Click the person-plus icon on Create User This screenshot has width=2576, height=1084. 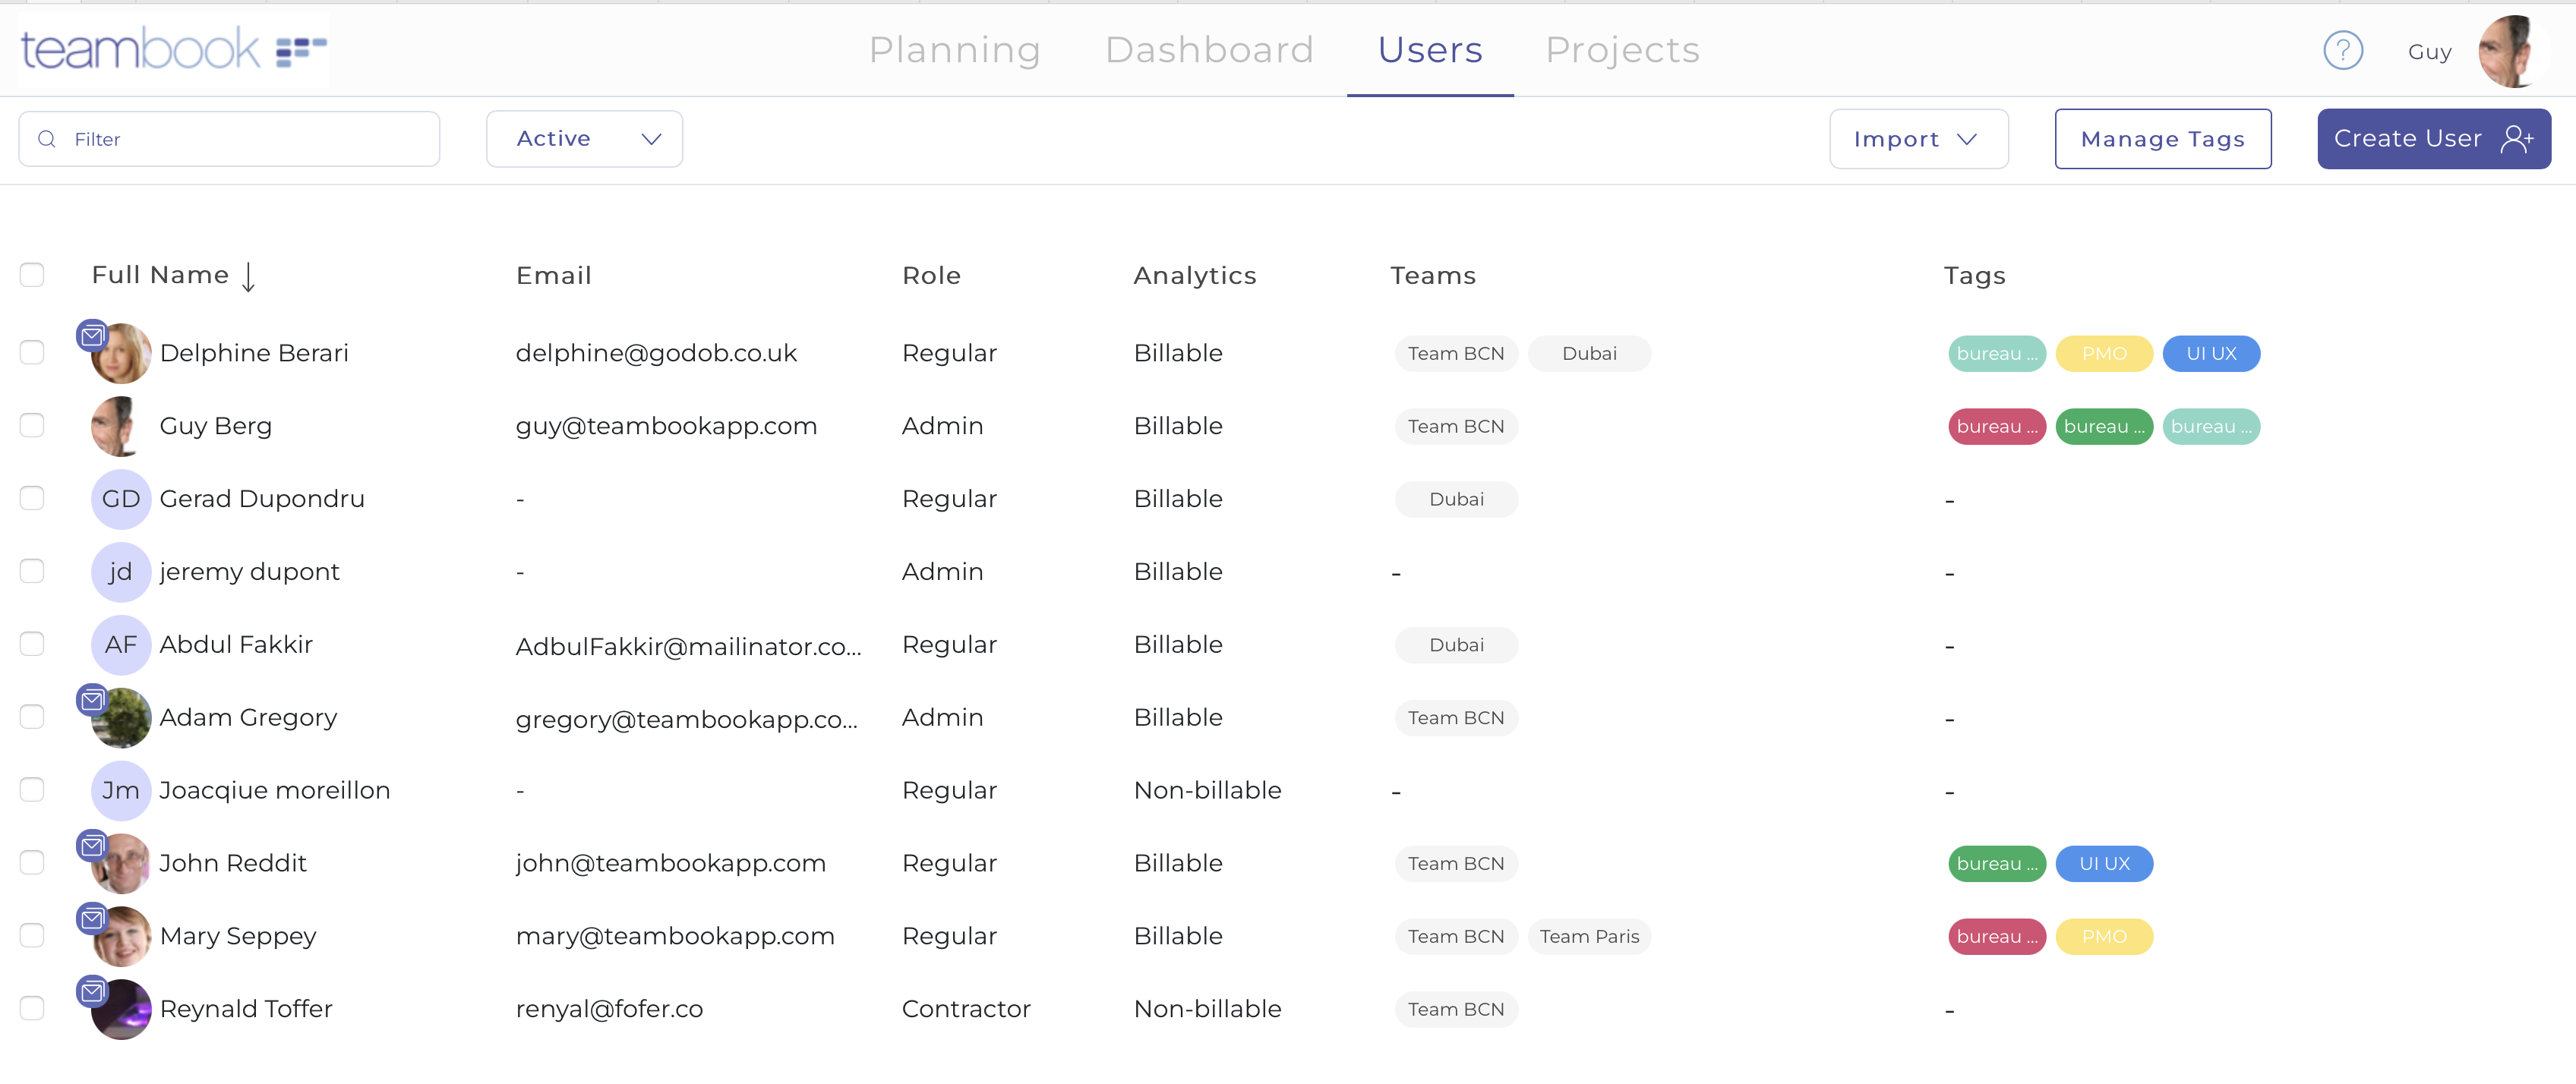2516,138
